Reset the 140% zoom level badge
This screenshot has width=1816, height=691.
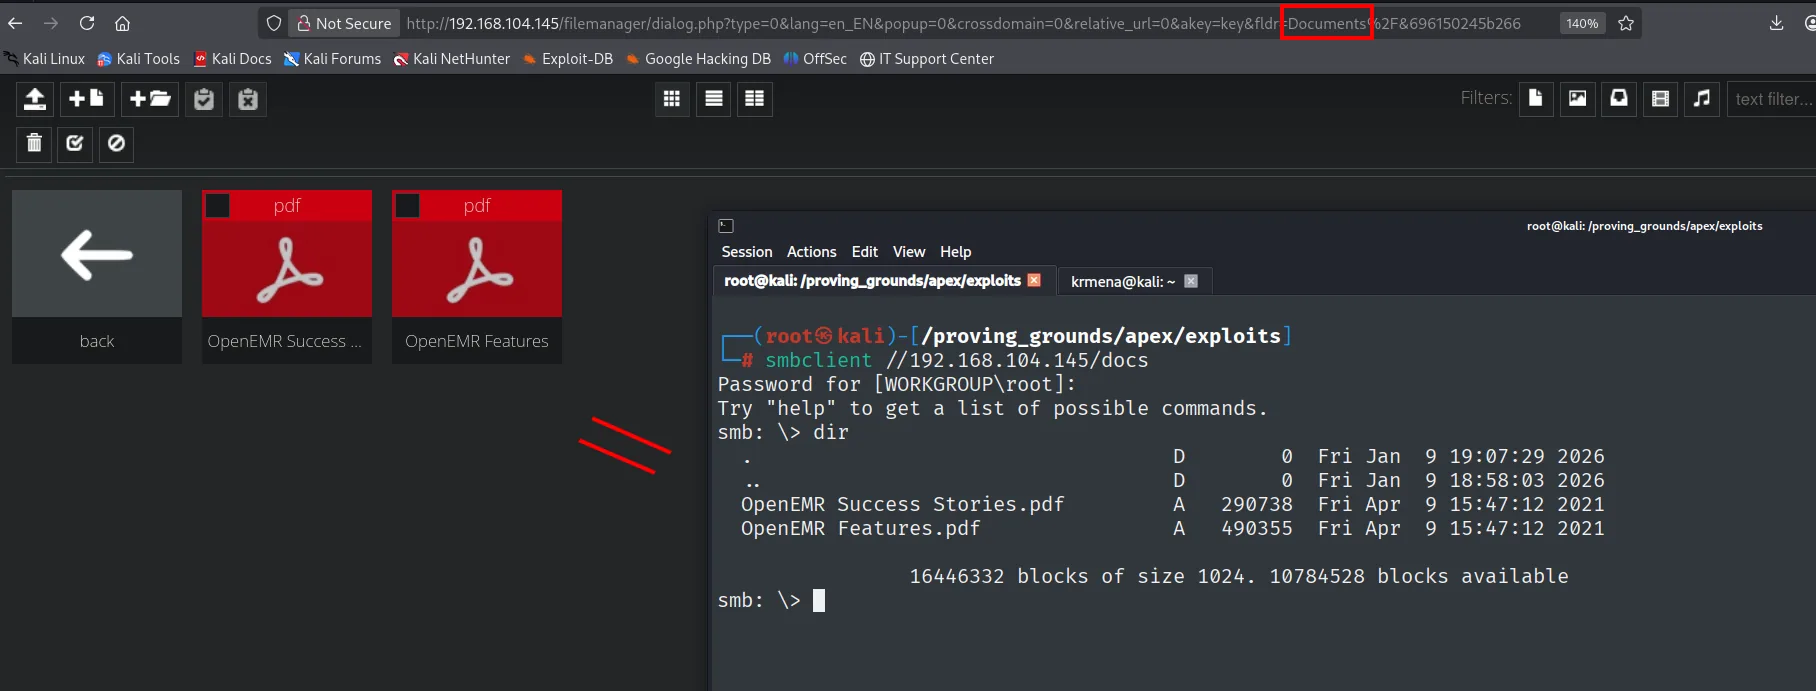point(1582,23)
